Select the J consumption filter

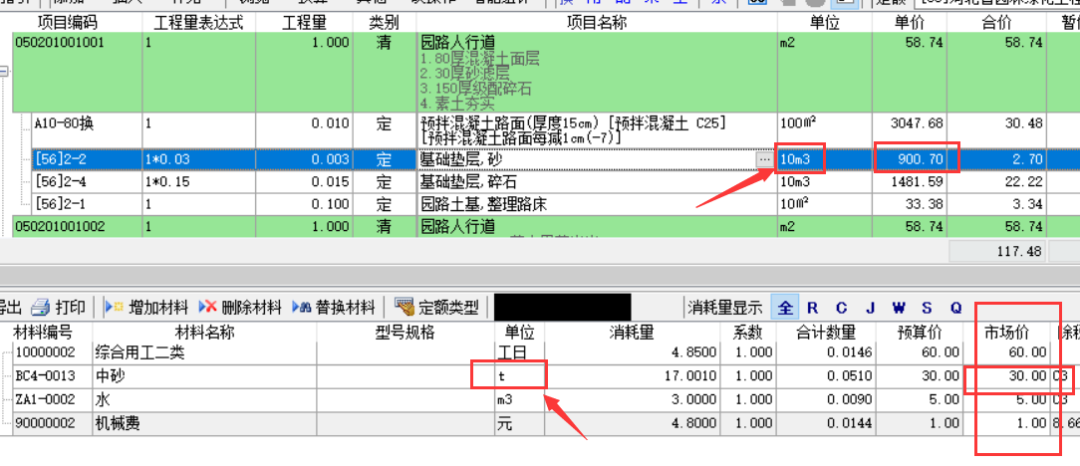(870, 307)
